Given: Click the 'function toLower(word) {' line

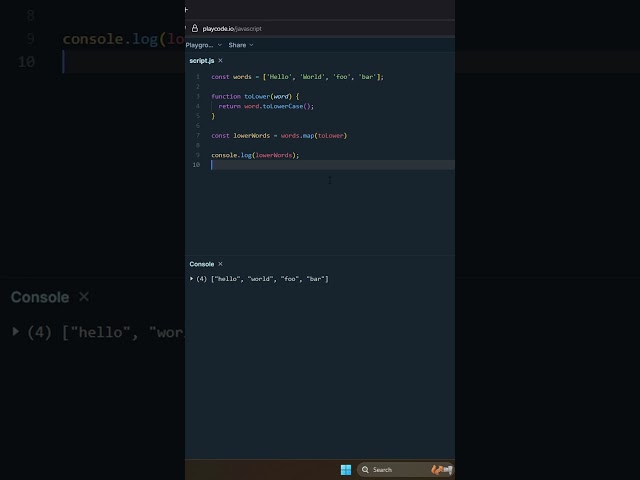Looking at the screenshot, I should point(255,96).
